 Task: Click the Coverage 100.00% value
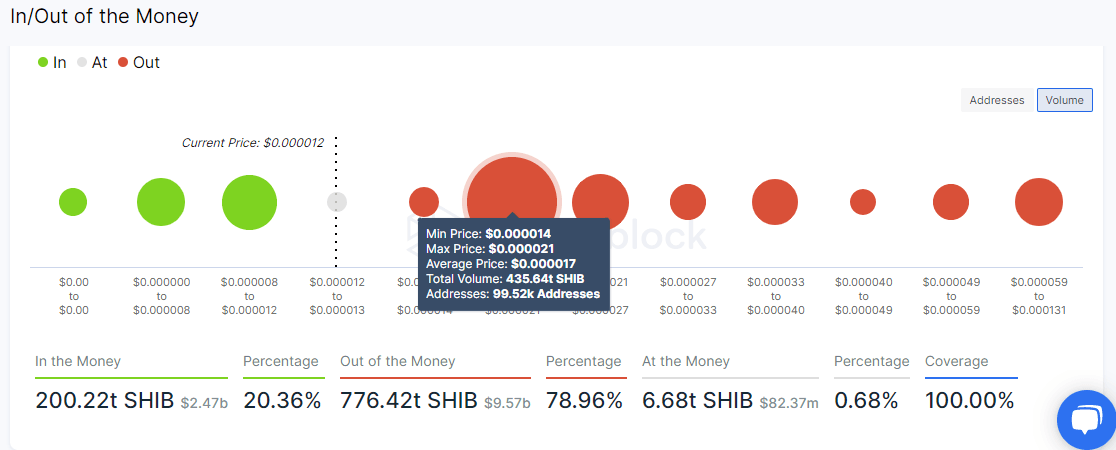point(969,402)
